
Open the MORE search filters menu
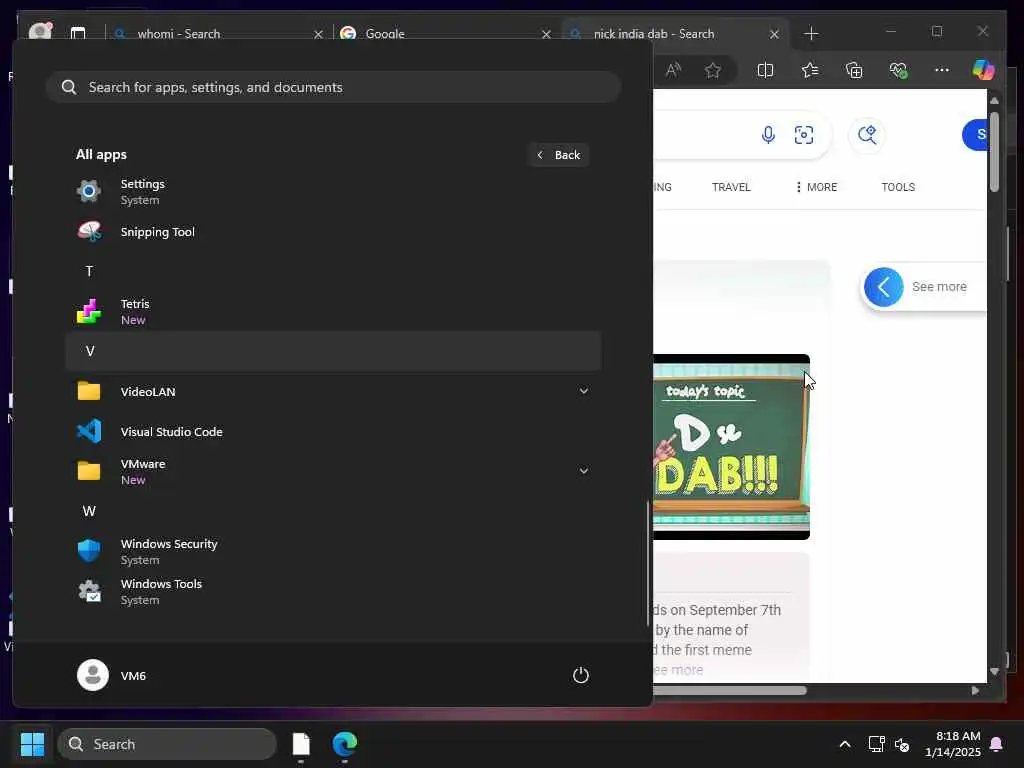tap(816, 187)
